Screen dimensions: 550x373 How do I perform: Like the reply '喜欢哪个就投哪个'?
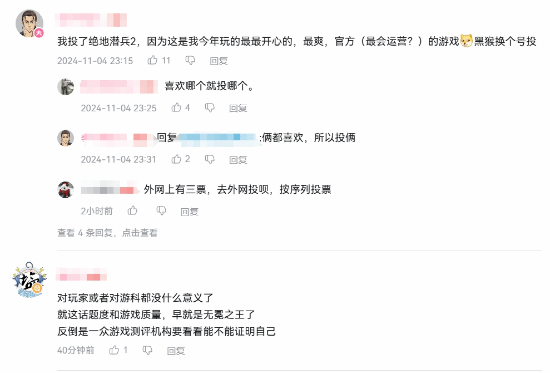(x=176, y=107)
